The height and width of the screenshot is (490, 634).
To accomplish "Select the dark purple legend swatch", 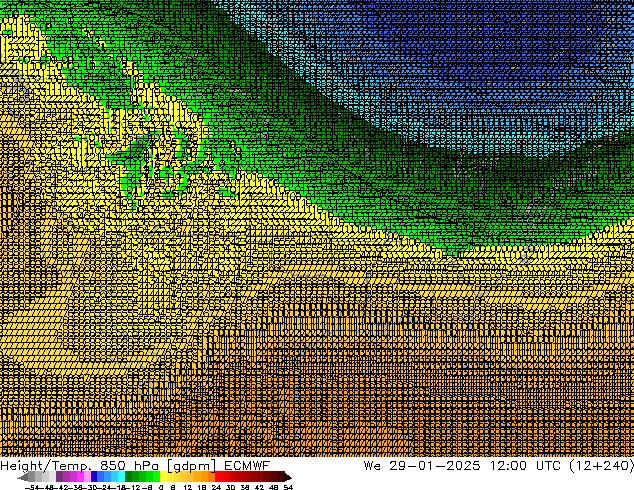I will tap(59, 477).
